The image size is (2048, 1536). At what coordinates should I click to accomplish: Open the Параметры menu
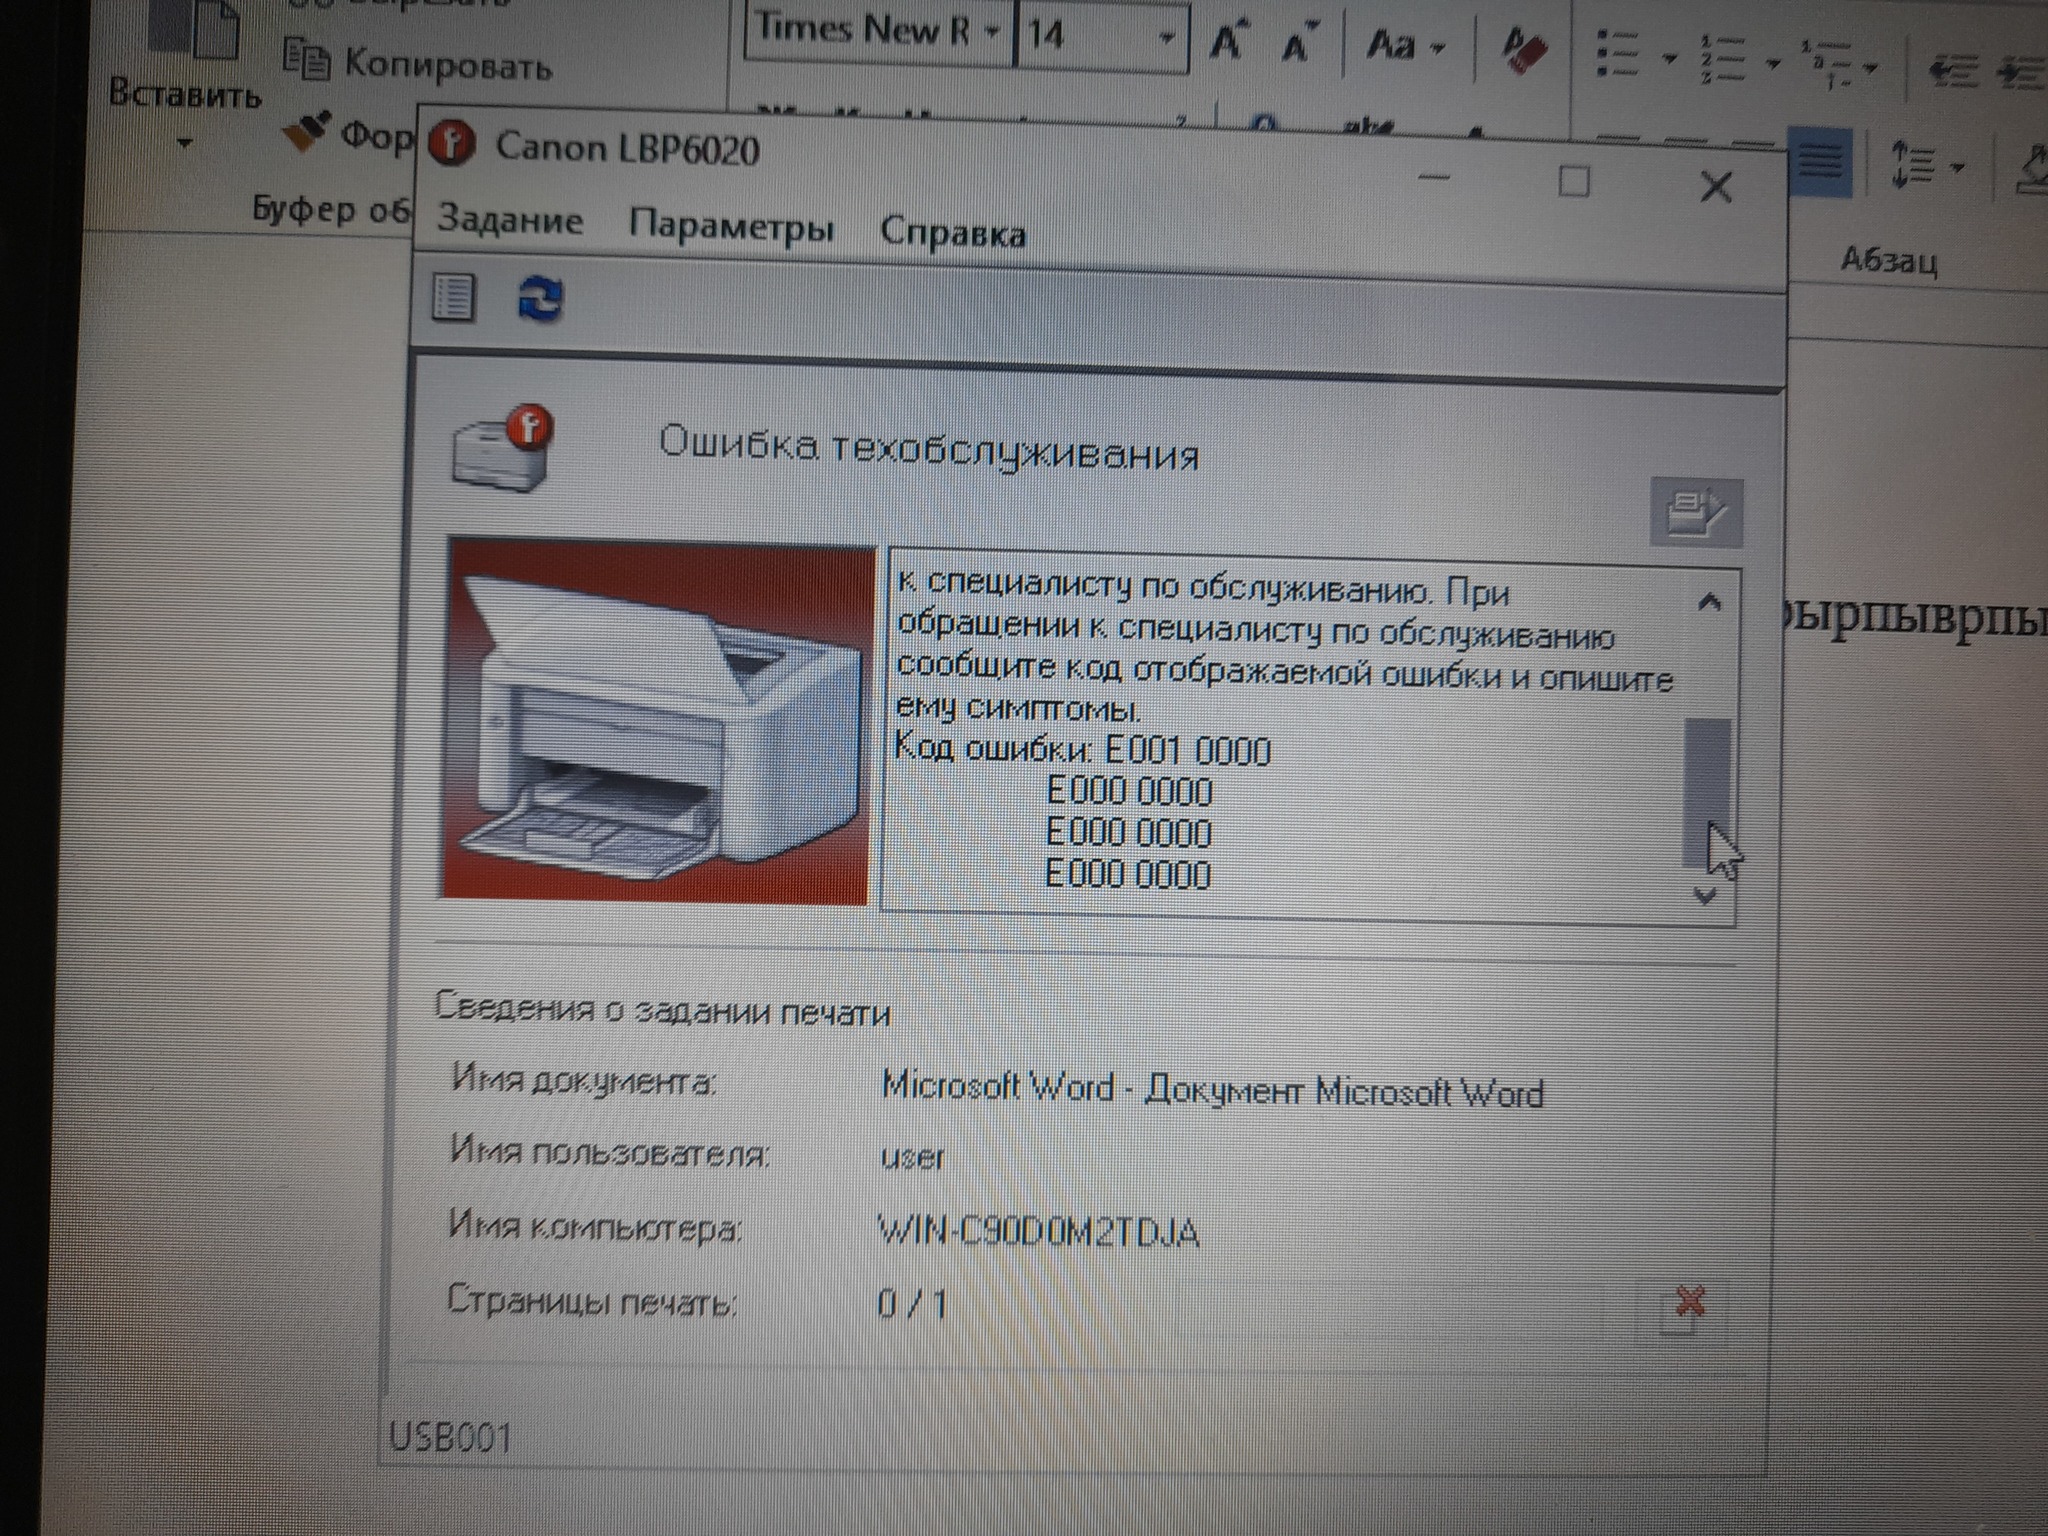click(x=730, y=226)
